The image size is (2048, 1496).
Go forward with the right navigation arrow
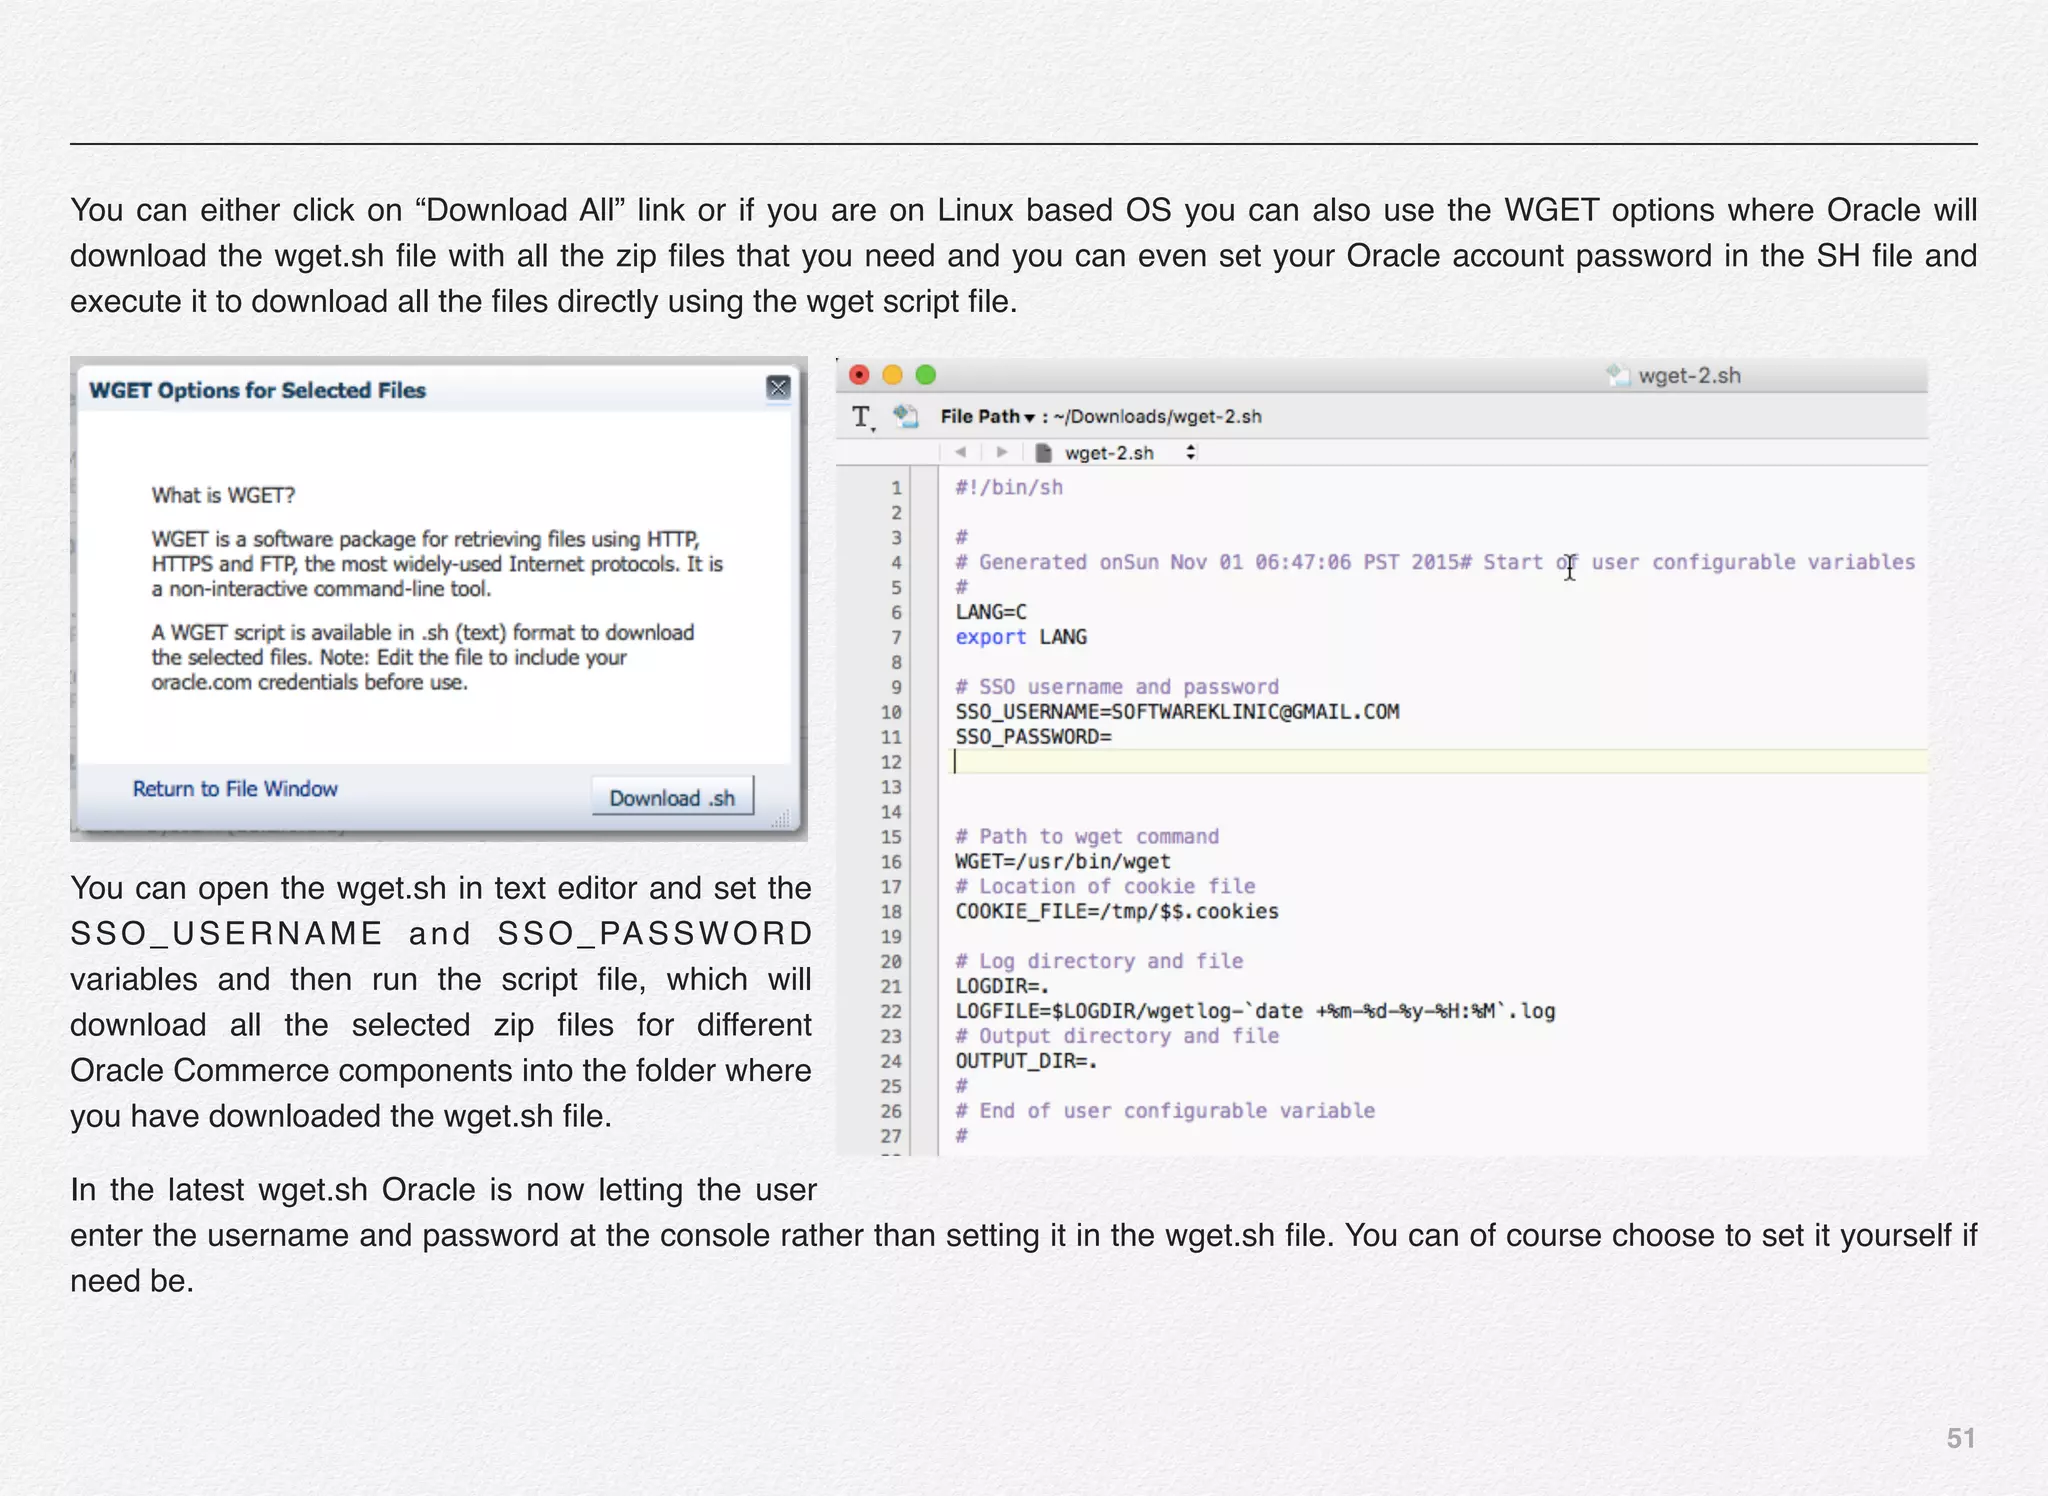(1001, 452)
